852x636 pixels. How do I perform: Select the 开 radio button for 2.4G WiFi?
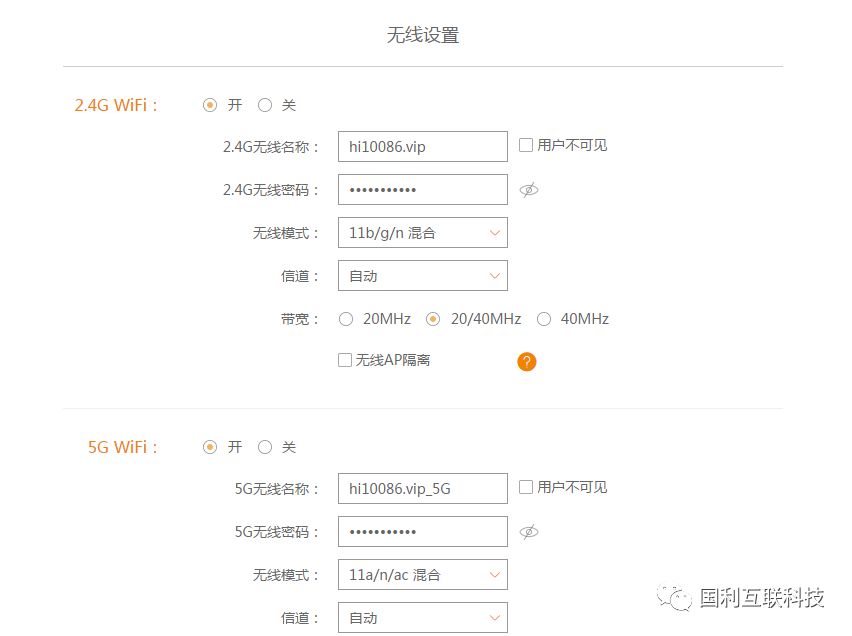click(210, 104)
